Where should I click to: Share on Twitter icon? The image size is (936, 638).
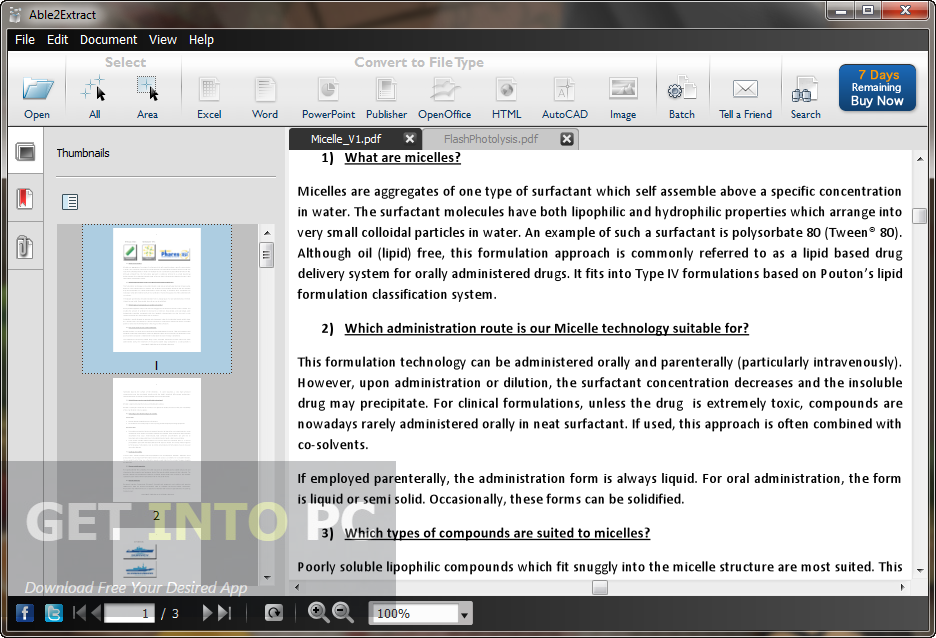tap(54, 613)
